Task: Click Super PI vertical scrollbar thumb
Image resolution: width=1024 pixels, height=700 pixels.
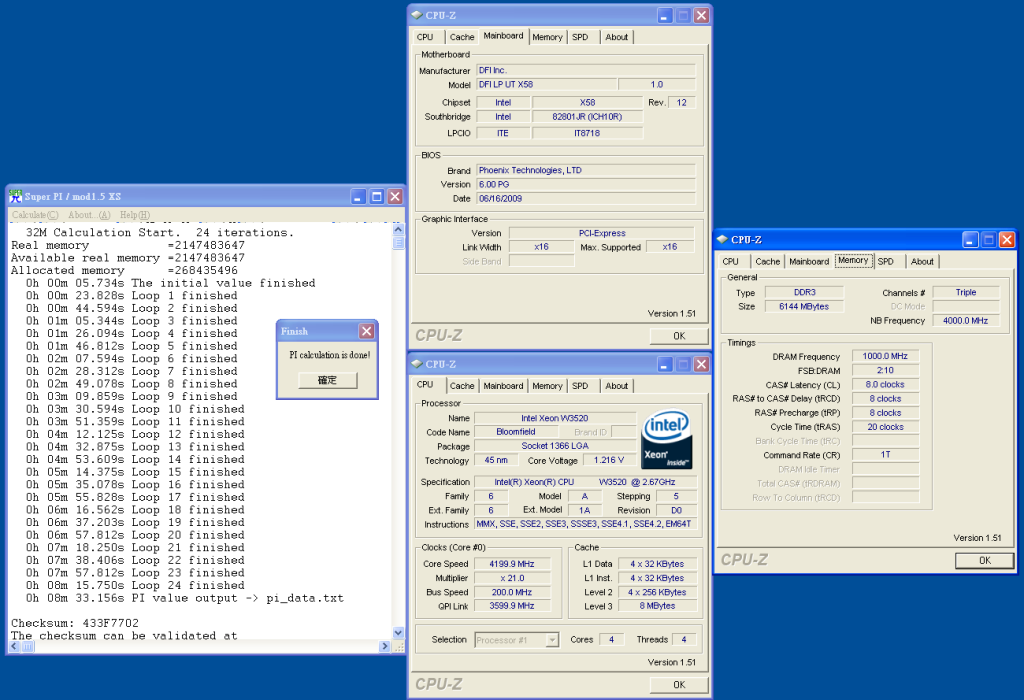Action: 398,243
